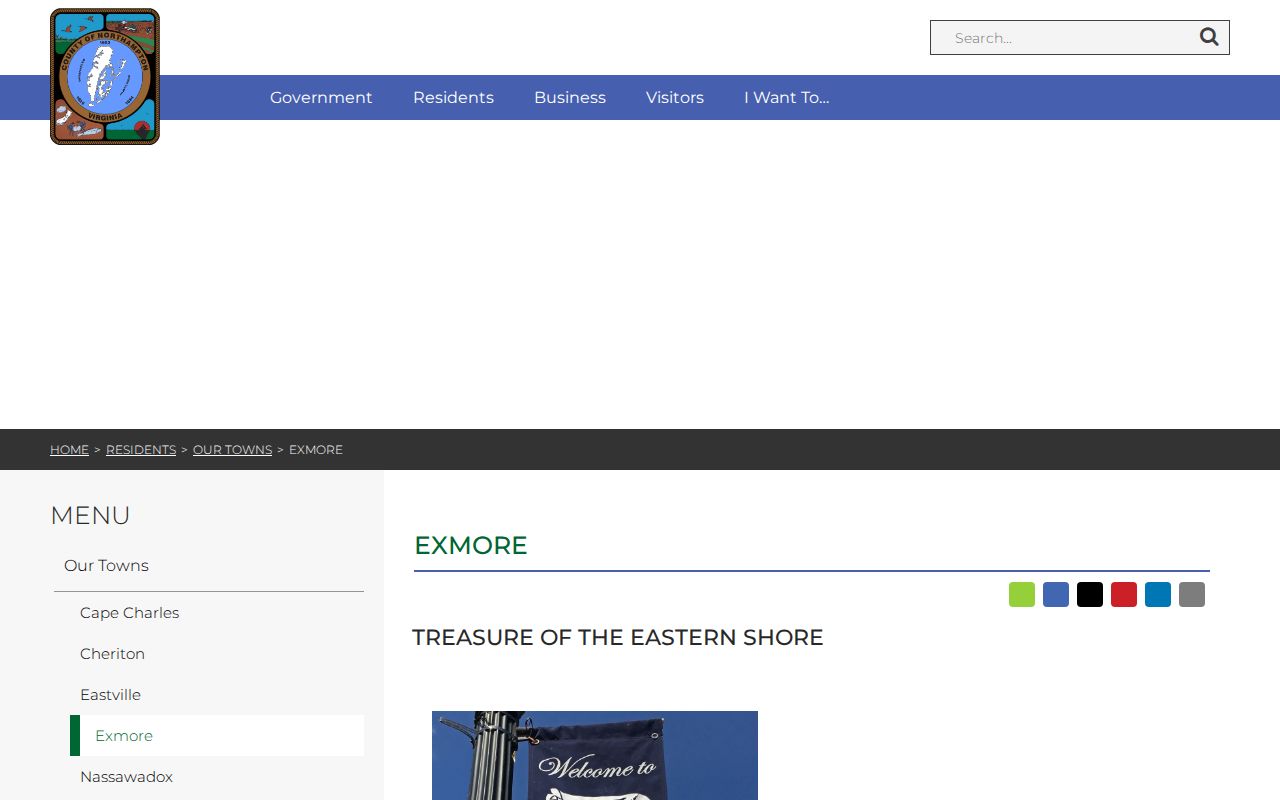Click the dark blue share square
The width and height of the screenshot is (1280, 800).
click(x=1056, y=594)
